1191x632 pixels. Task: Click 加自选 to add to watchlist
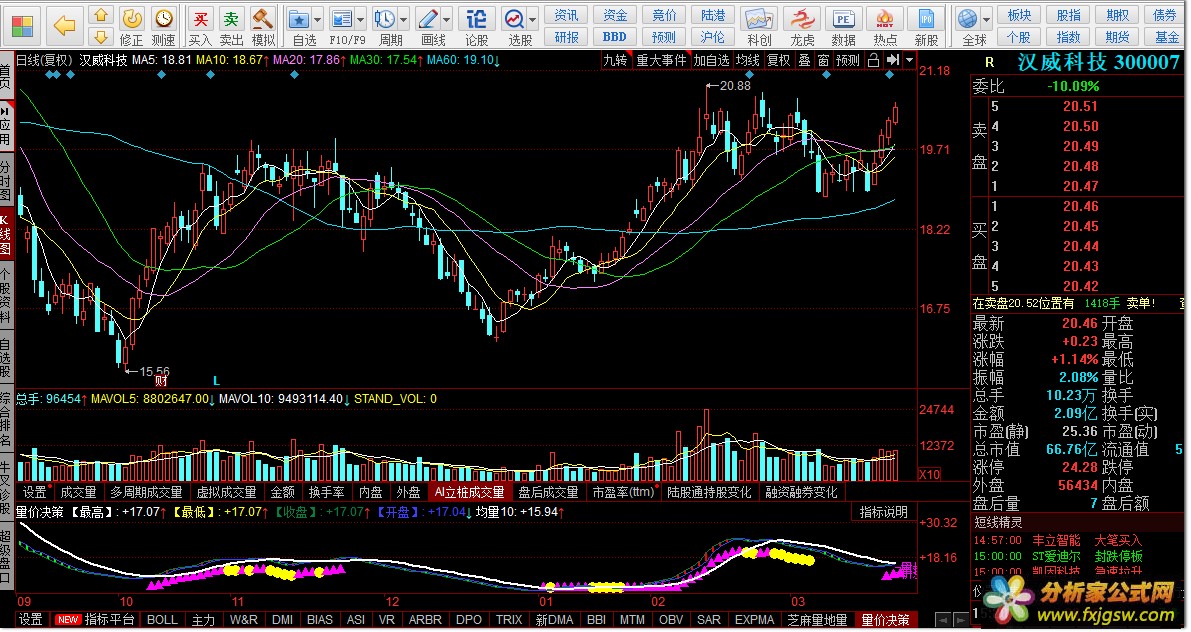point(711,60)
